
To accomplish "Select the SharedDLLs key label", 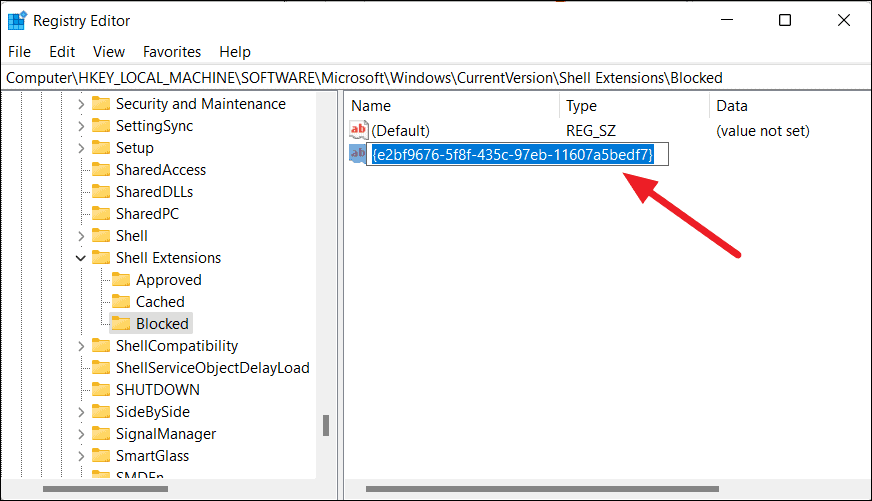I will click(155, 192).
